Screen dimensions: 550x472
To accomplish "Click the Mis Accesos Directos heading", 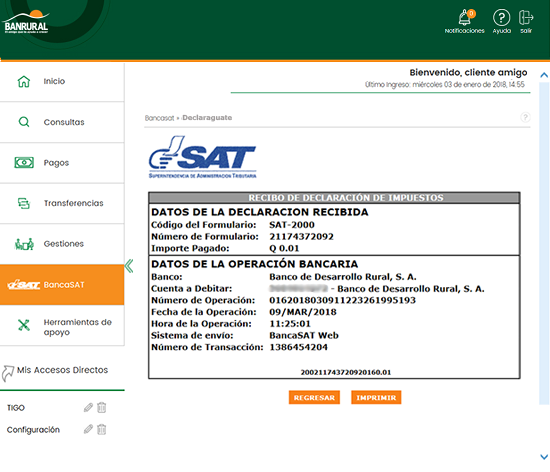I will point(62,370).
